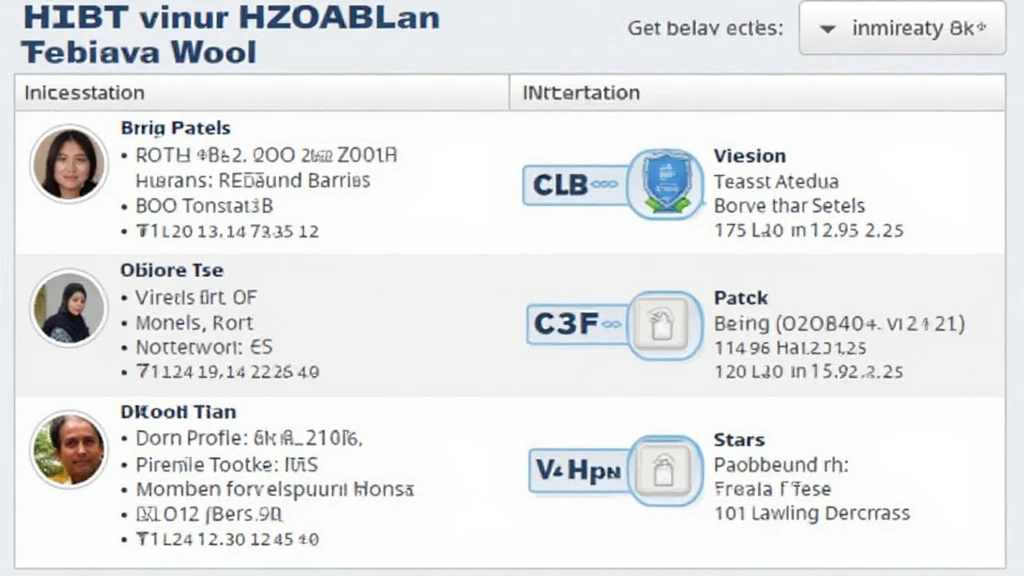Select the CLB label badge
The height and width of the screenshot is (576, 1024).
point(575,185)
